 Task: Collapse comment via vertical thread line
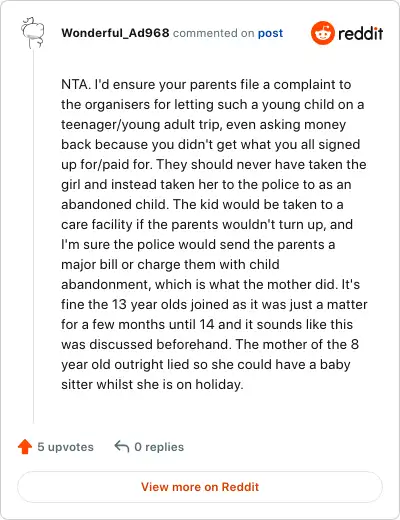(33, 237)
